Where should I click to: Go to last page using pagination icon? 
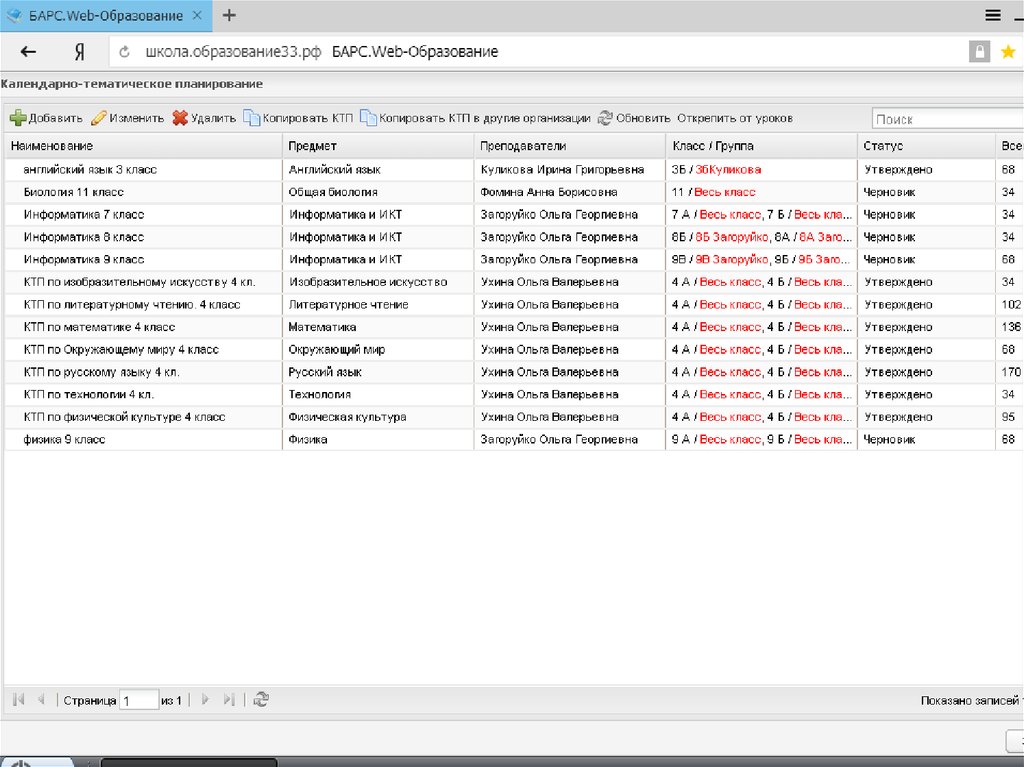pos(229,700)
